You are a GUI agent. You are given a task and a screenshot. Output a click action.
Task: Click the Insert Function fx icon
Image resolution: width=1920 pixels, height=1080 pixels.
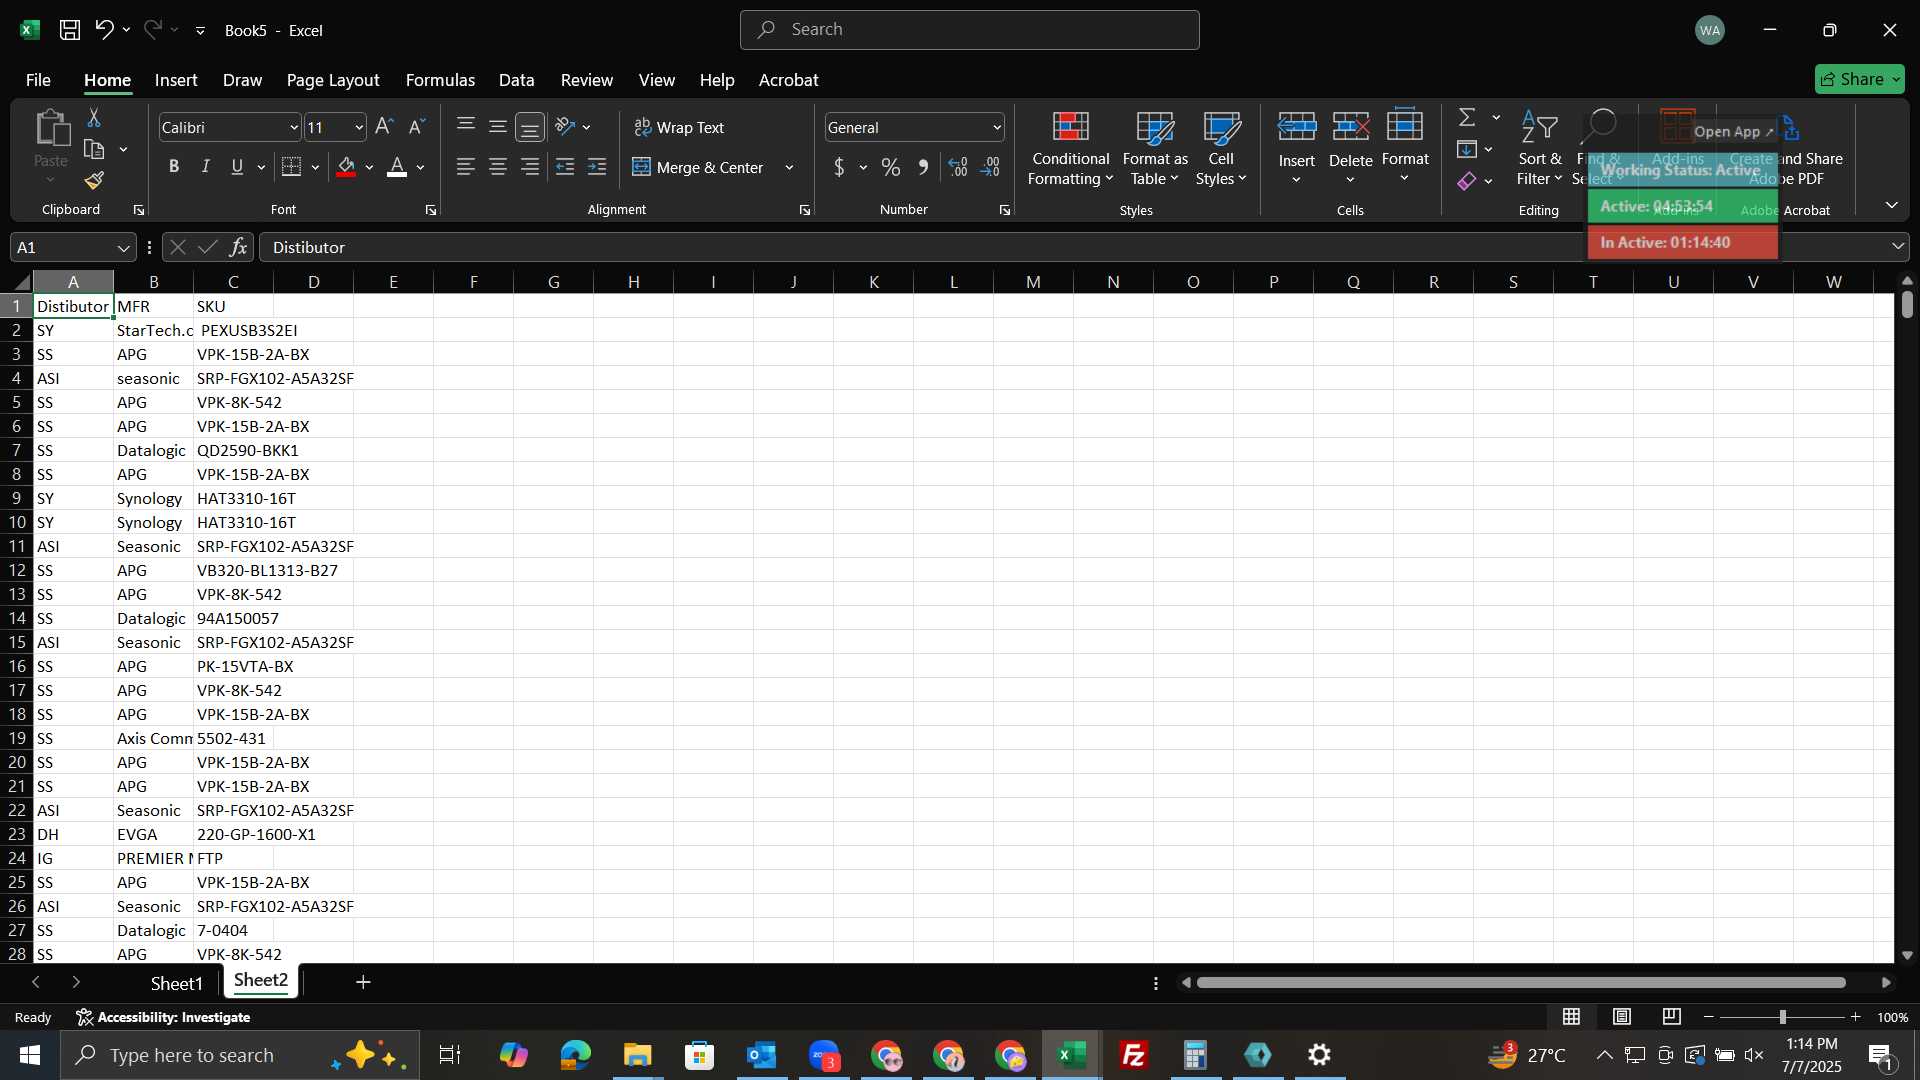tap(238, 247)
